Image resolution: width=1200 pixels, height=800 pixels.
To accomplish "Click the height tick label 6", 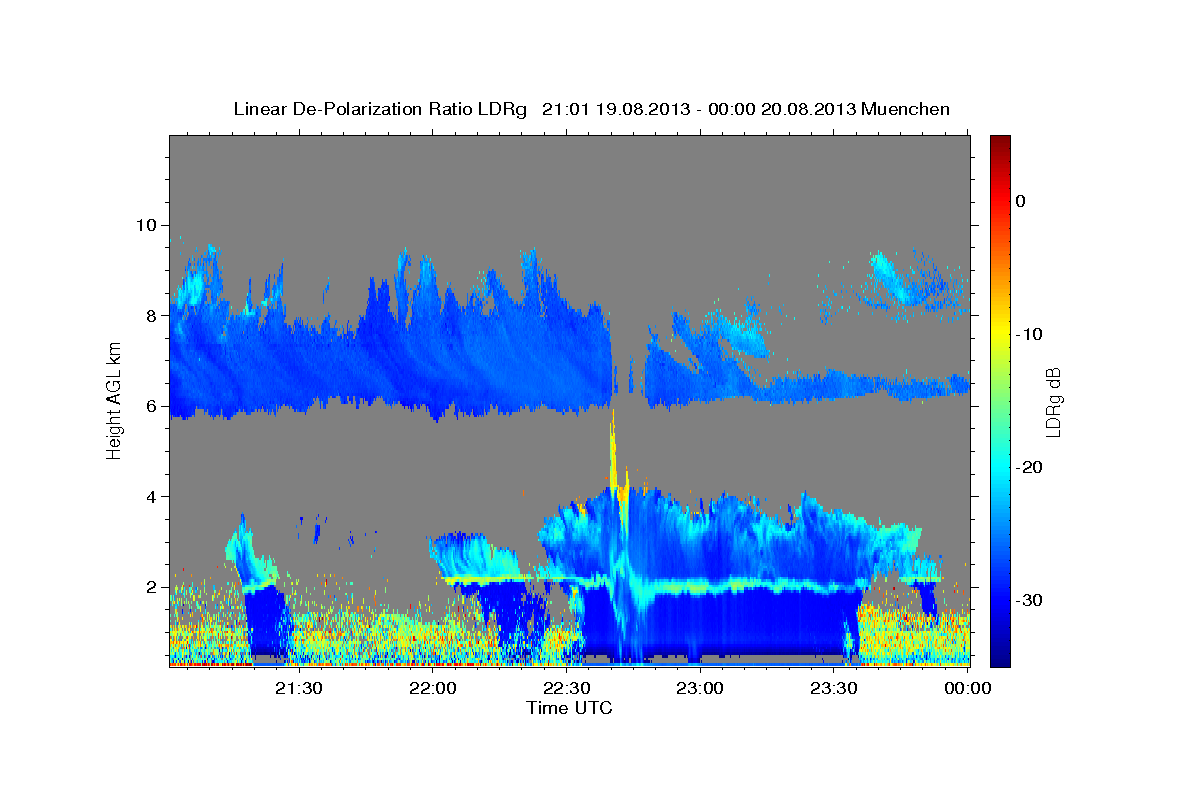I will (151, 406).
